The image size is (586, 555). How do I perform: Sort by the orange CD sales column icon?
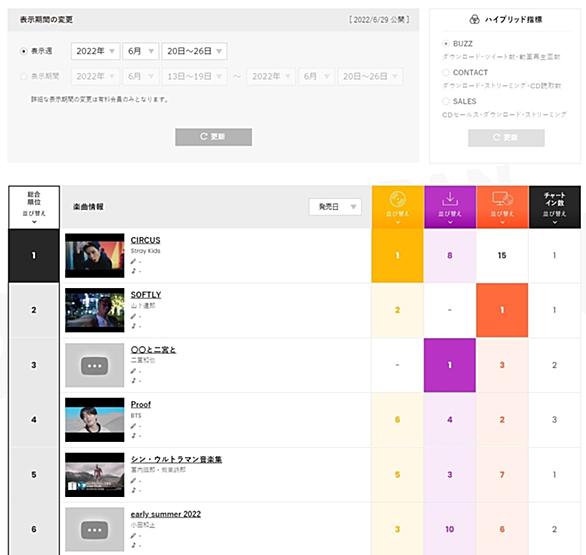[397, 199]
